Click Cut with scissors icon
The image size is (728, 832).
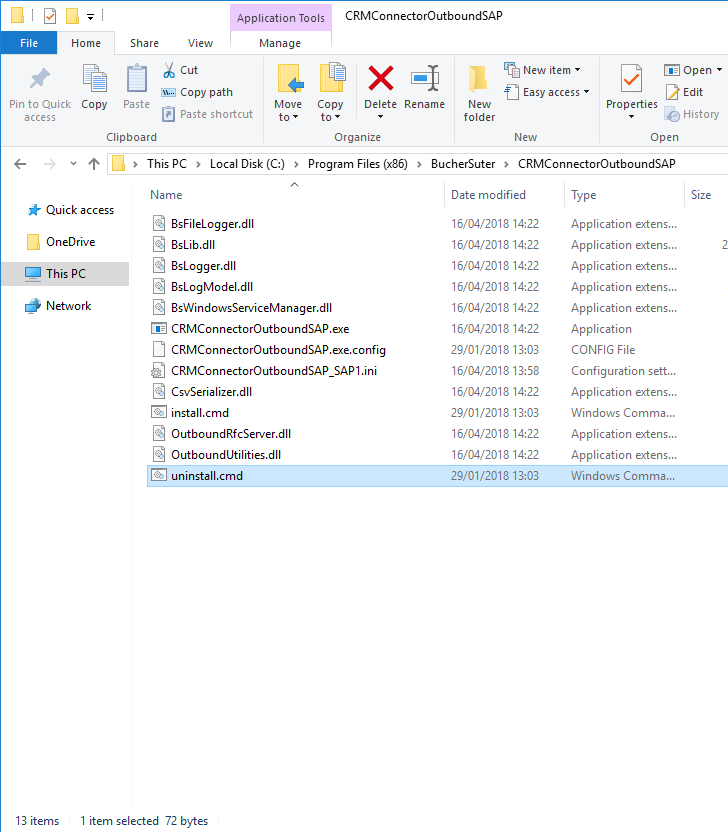[180, 70]
